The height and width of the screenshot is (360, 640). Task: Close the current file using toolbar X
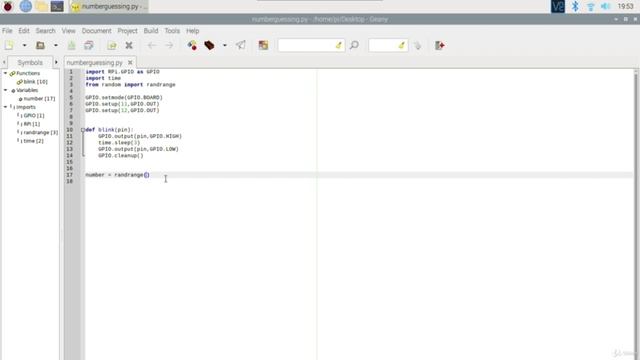click(129, 45)
